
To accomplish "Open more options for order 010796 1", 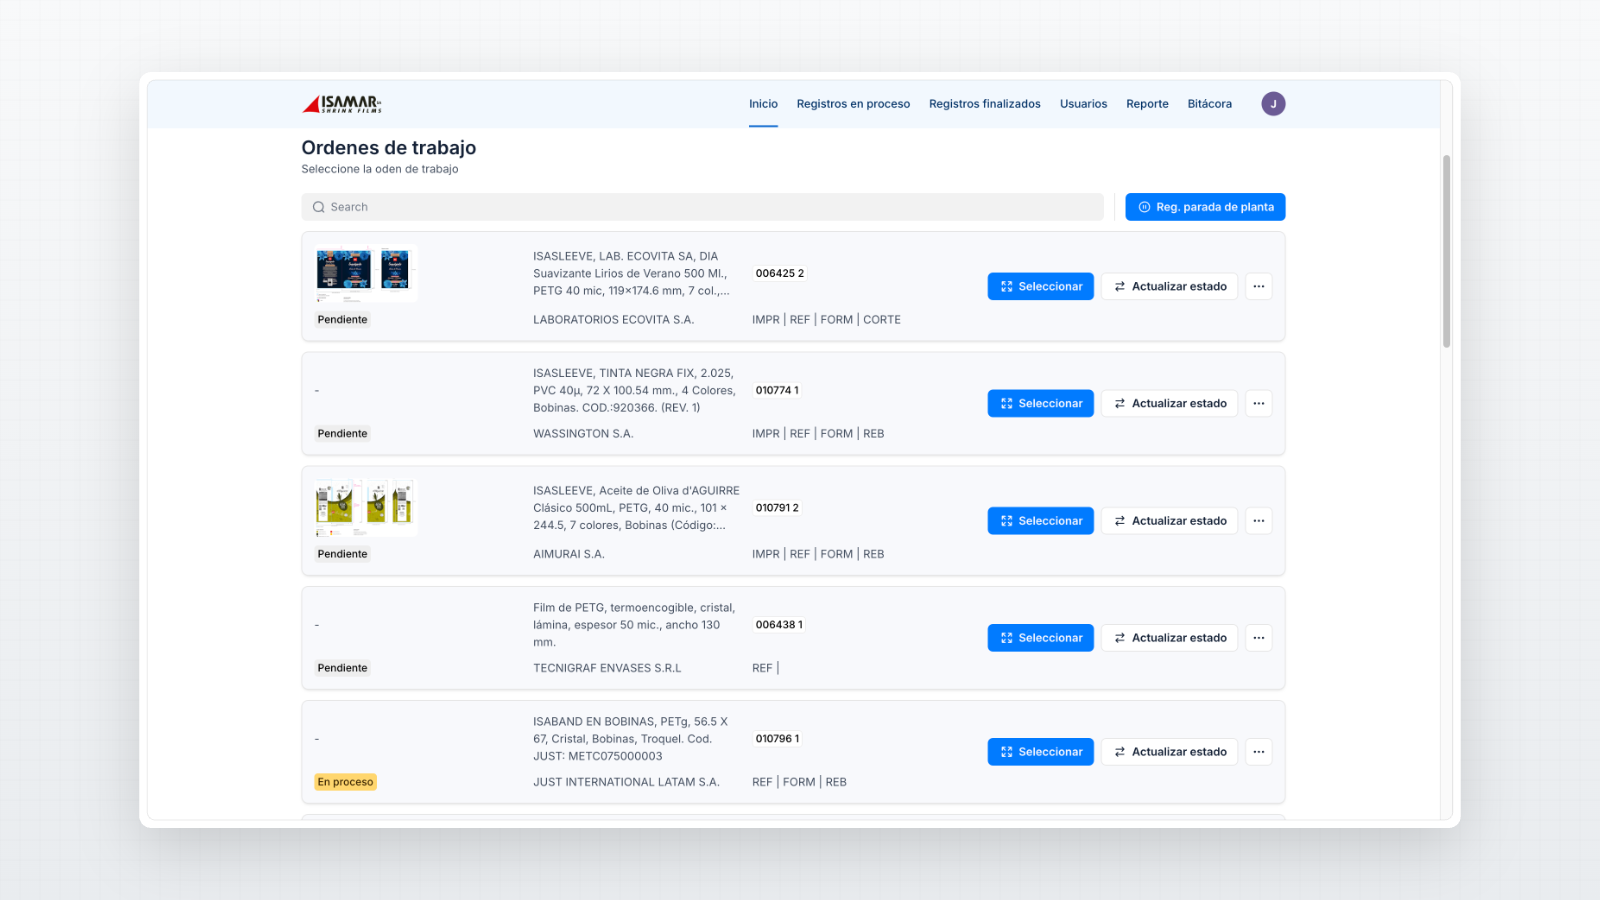I will coord(1259,752).
